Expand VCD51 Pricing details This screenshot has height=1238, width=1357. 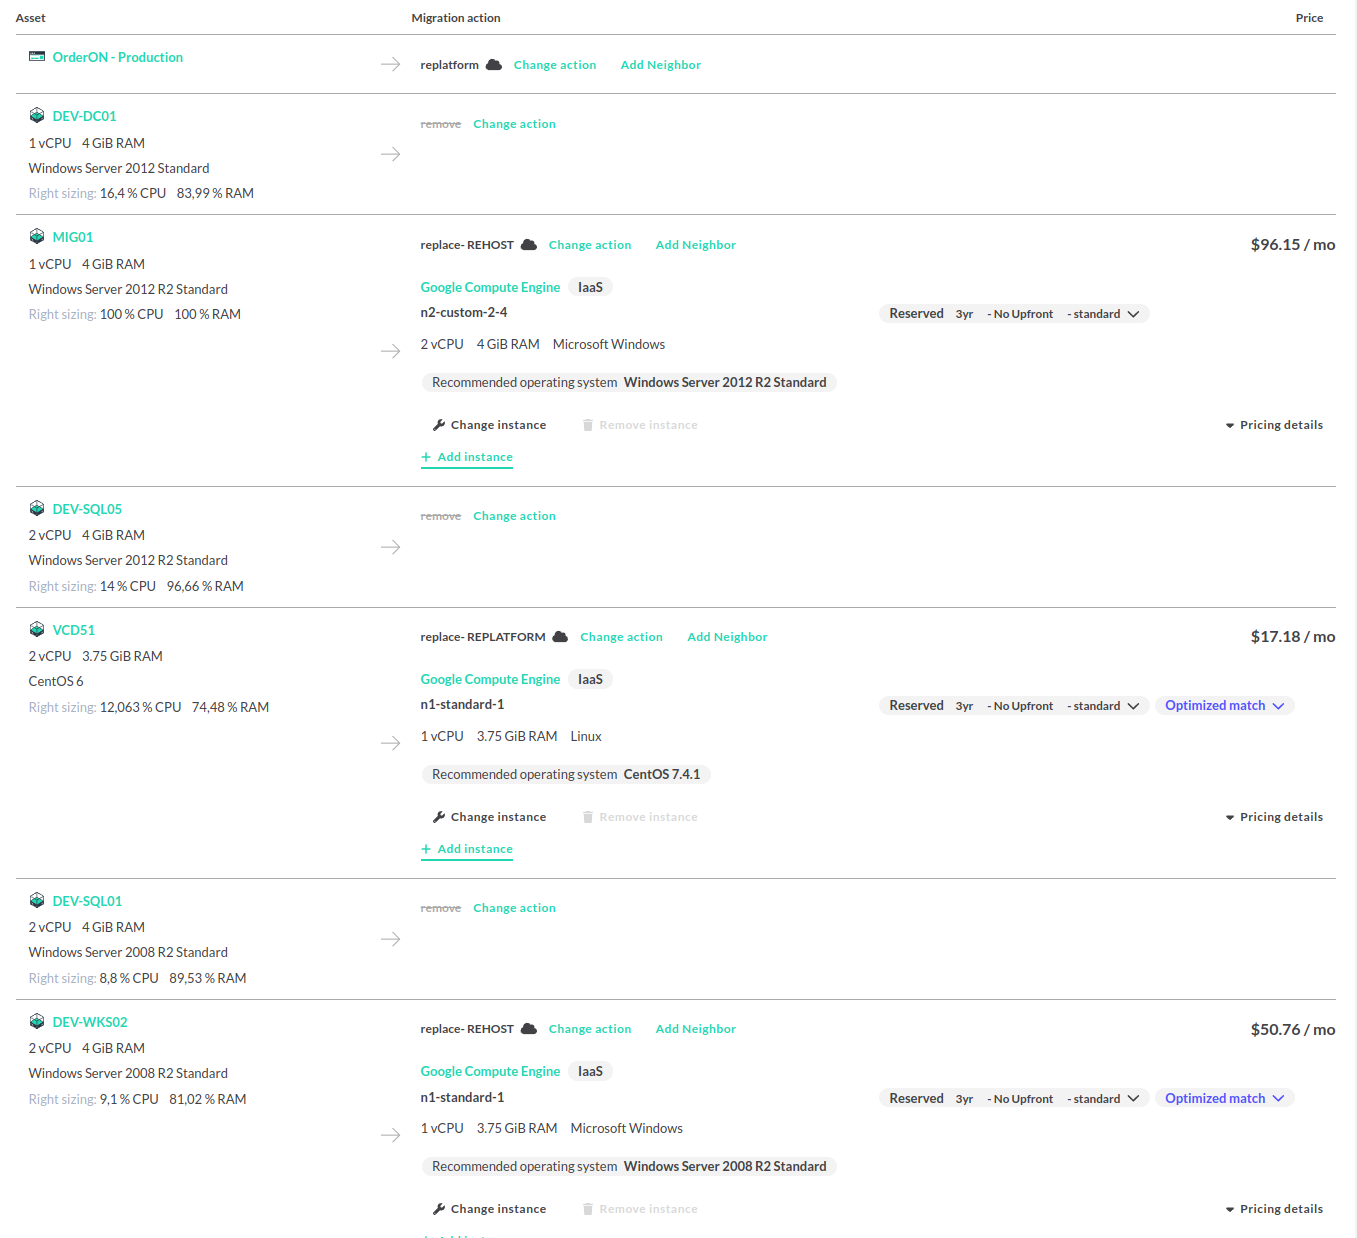pyautogui.click(x=1274, y=817)
